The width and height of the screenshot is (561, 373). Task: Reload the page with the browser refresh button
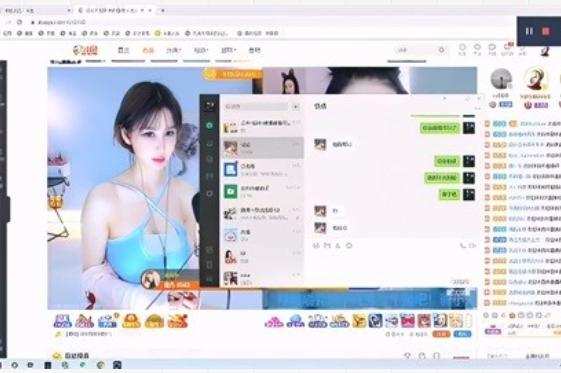pyautogui.click(x=20, y=22)
